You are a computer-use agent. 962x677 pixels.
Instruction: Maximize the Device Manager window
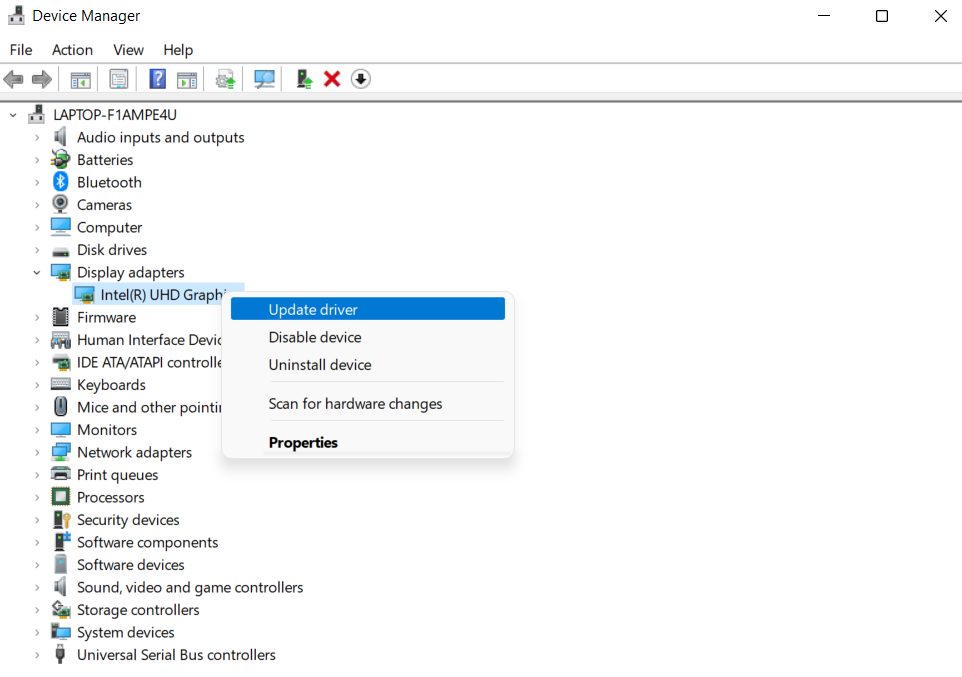882,16
